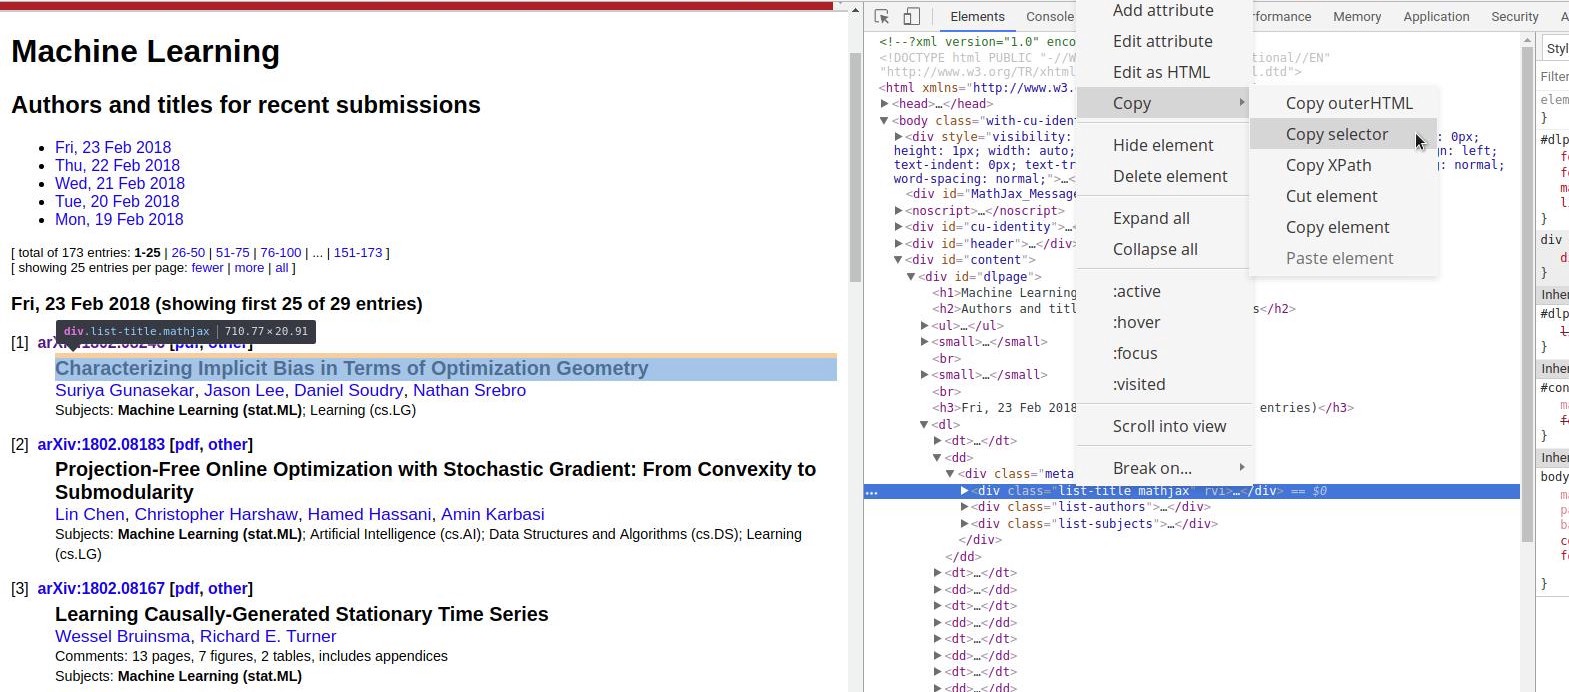
Task: Open the Break on submenu arrow
Action: pyautogui.click(x=1241, y=468)
